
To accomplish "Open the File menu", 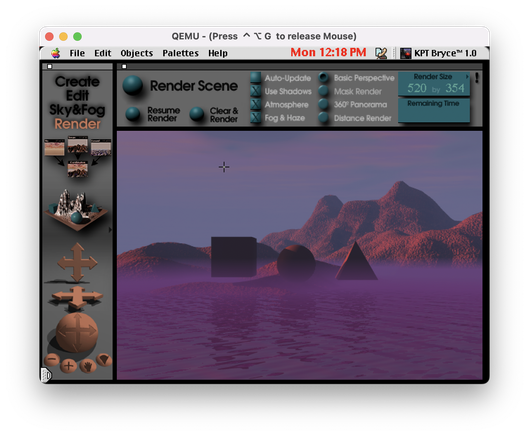I will pos(77,53).
